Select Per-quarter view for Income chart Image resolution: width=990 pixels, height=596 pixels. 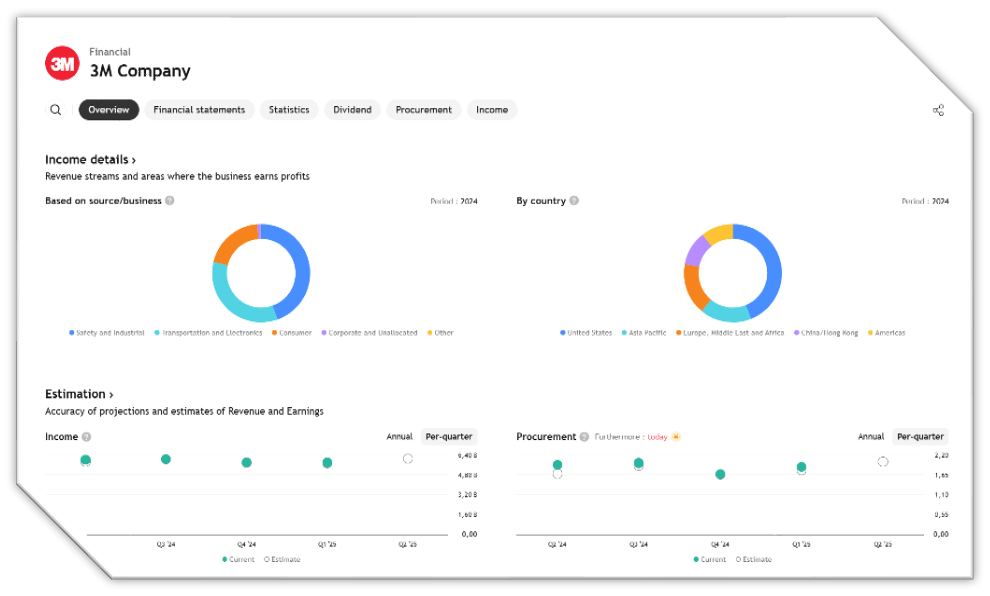[x=449, y=437]
